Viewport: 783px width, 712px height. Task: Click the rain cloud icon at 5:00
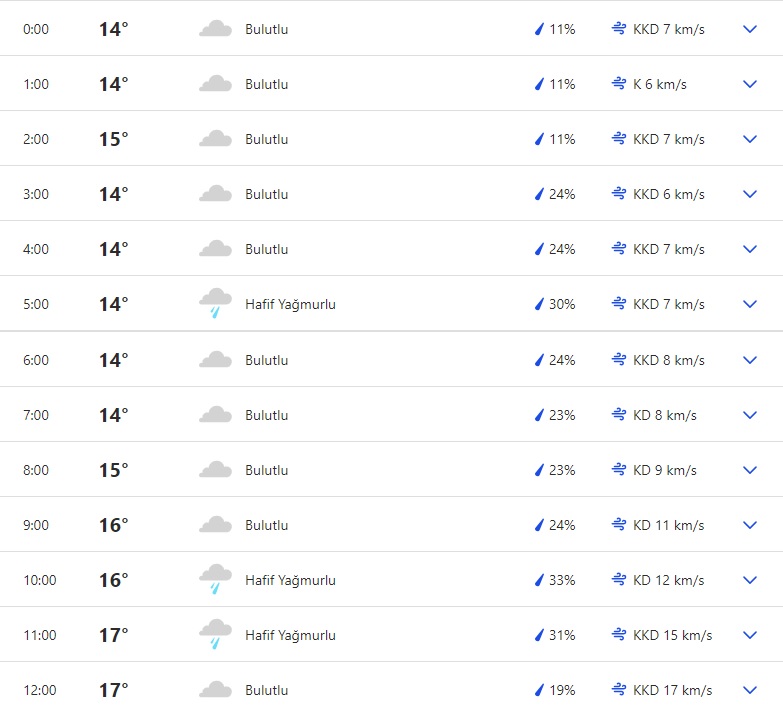215,303
